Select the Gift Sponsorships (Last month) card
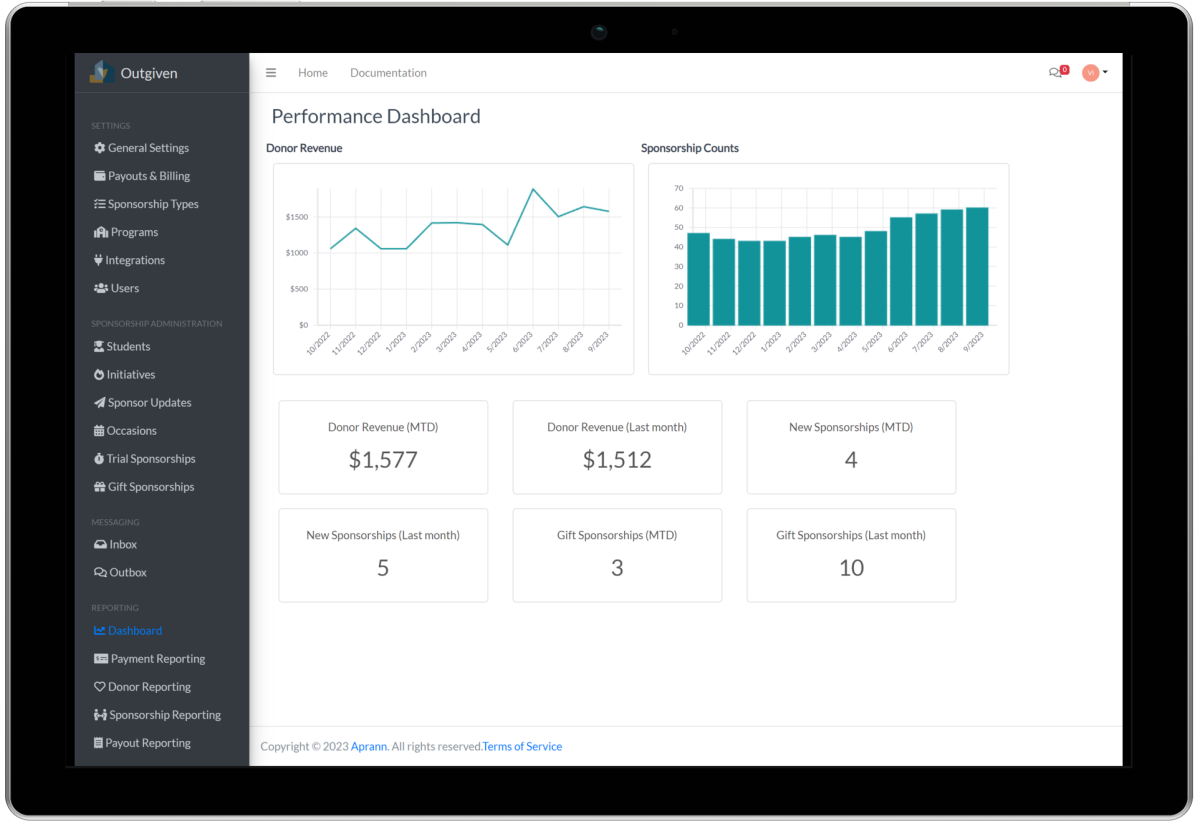This screenshot has height=822, width=1200. 851,555
